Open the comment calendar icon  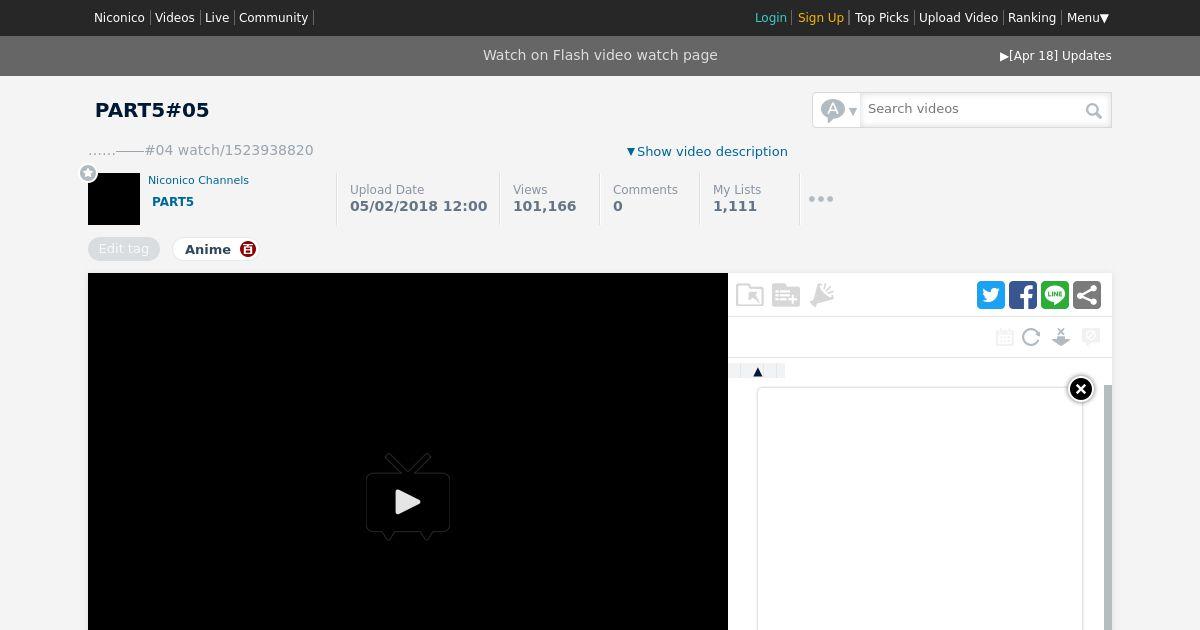tap(1005, 337)
